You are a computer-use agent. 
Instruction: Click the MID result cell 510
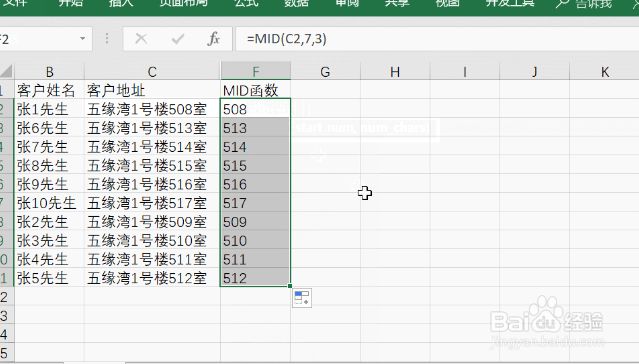point(256,240)
